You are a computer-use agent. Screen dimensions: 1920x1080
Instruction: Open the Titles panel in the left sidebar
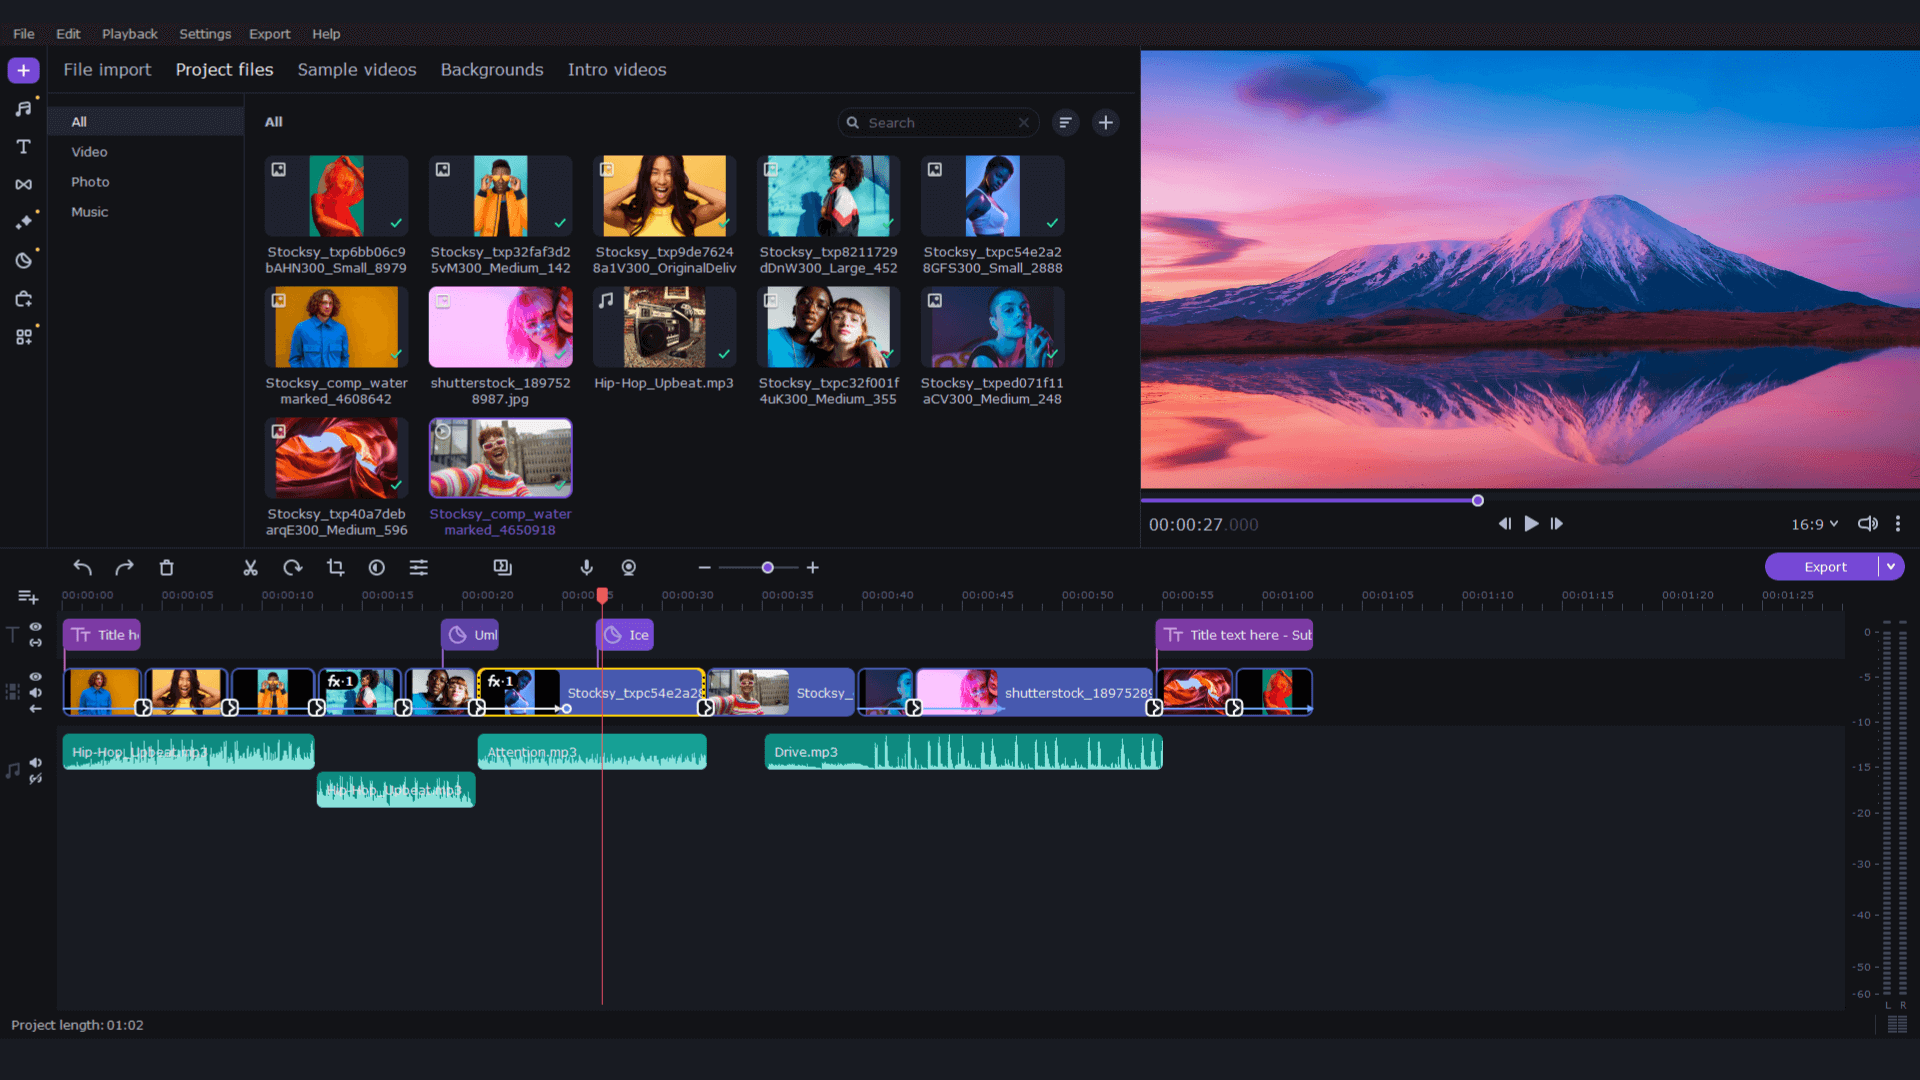23,146
